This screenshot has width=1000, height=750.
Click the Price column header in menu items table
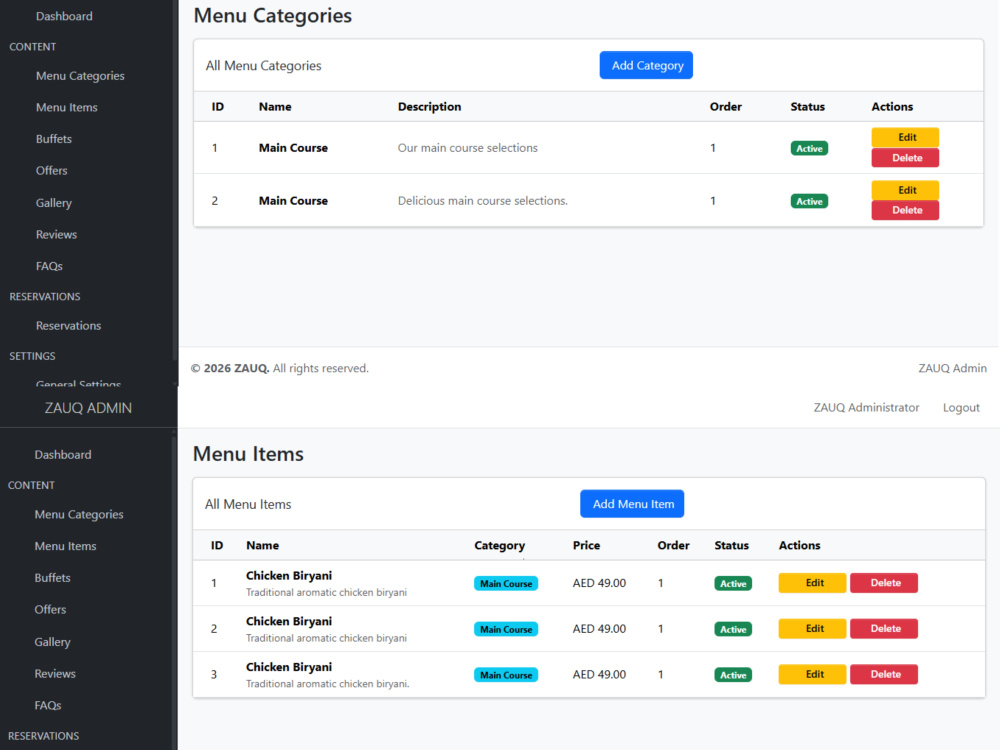[x=586, y=546]
